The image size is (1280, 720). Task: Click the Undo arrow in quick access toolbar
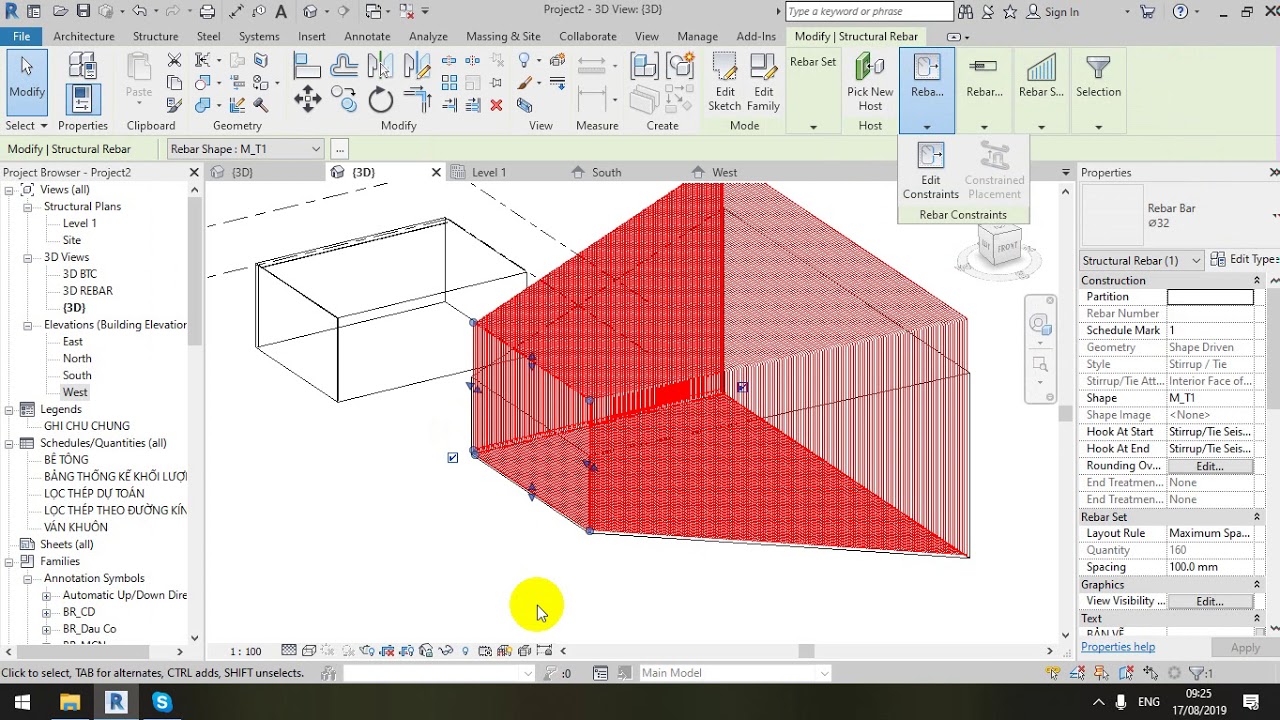tap(138, 12)
